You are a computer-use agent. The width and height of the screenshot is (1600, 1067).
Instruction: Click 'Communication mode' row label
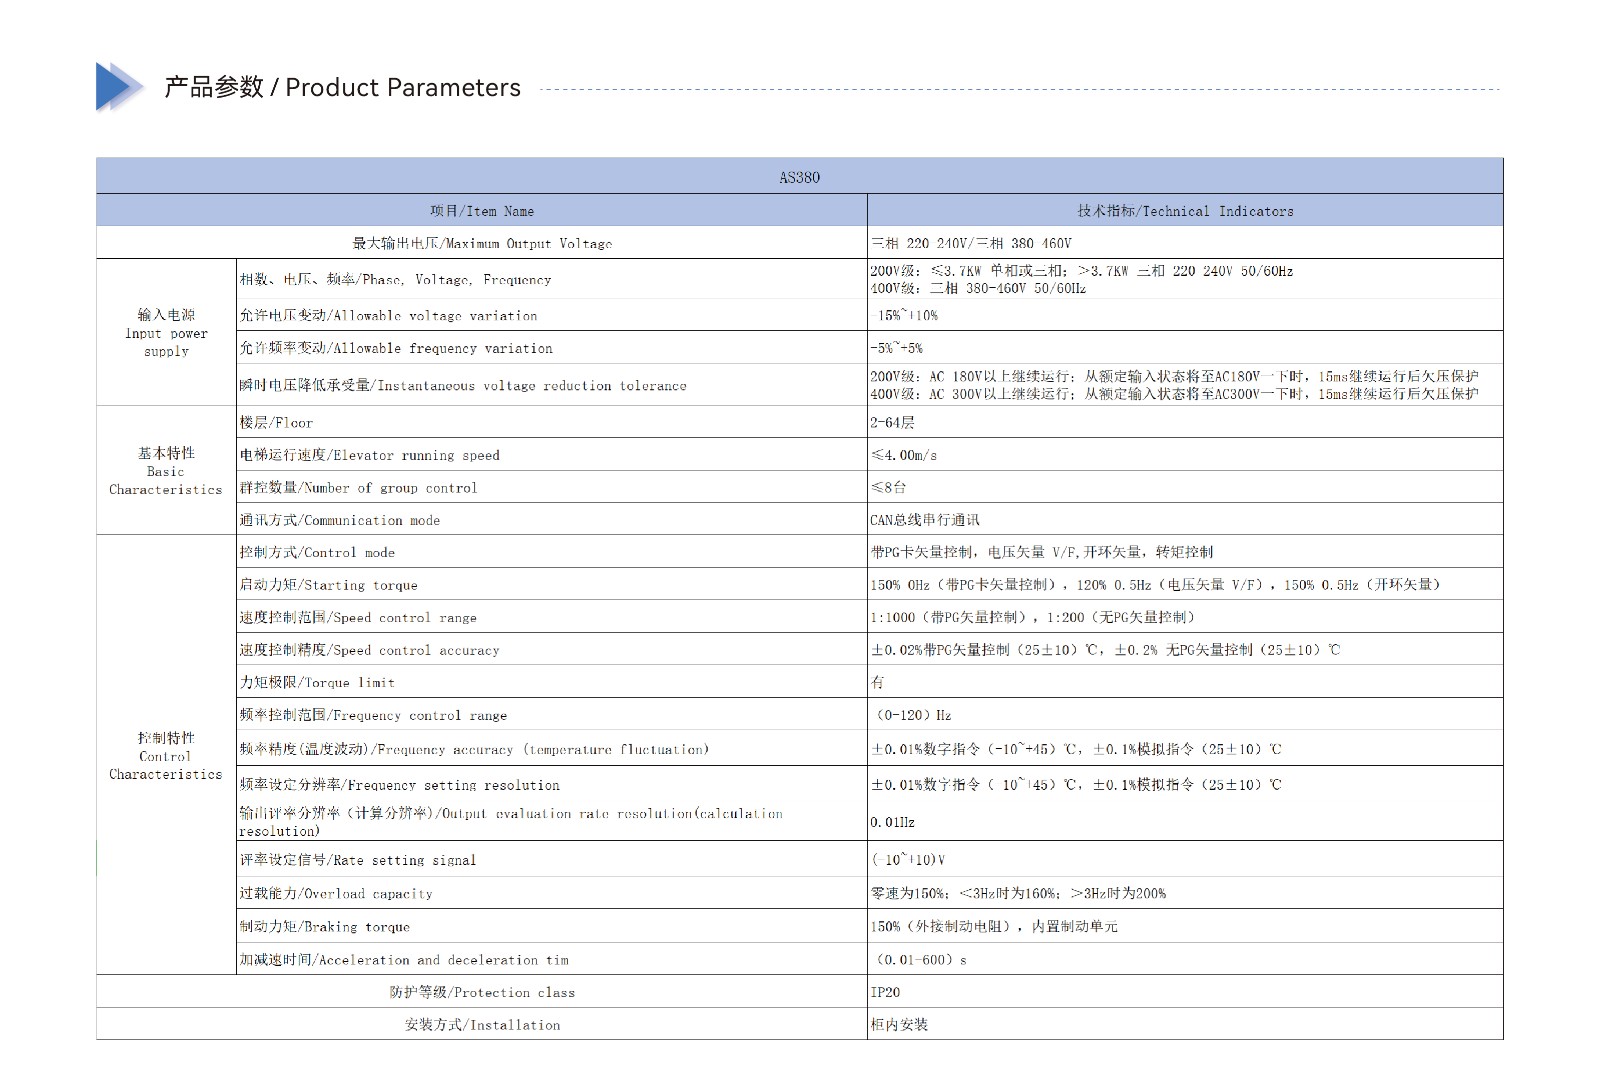pyautogui.click(x=339, y=520)
